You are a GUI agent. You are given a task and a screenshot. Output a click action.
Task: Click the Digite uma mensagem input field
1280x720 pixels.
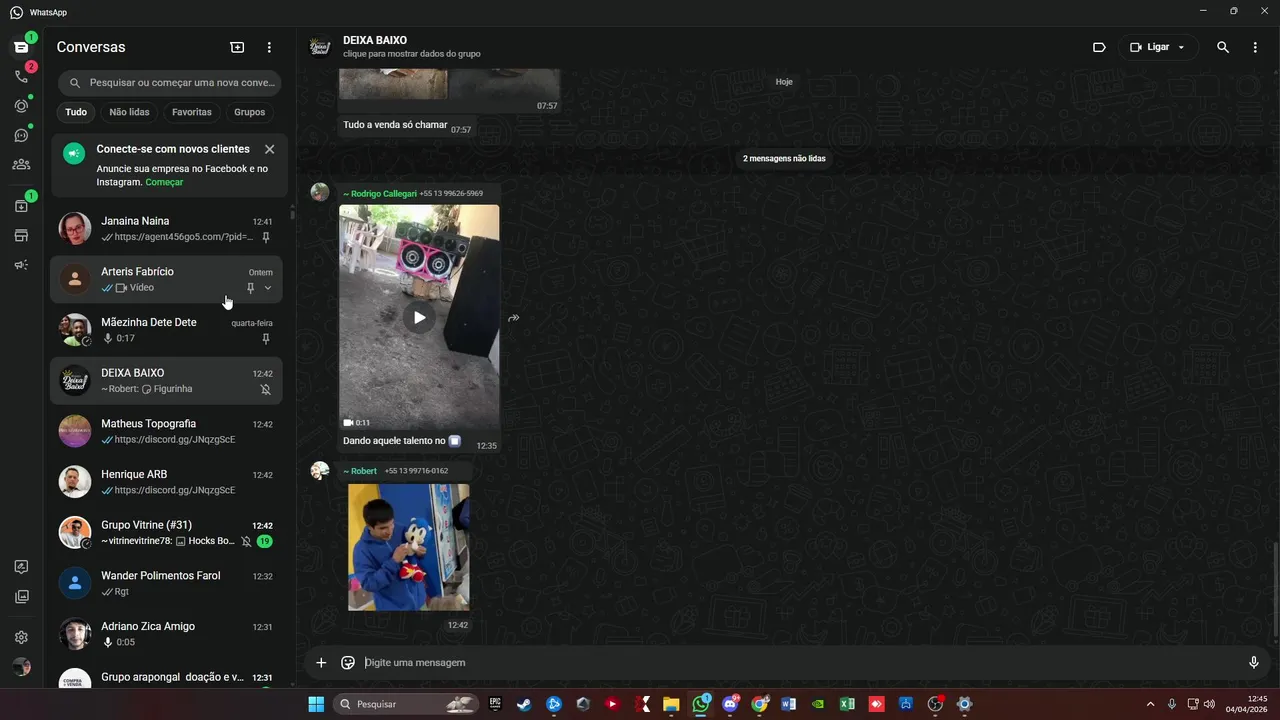pyautogui.click(x=800, y=662)
